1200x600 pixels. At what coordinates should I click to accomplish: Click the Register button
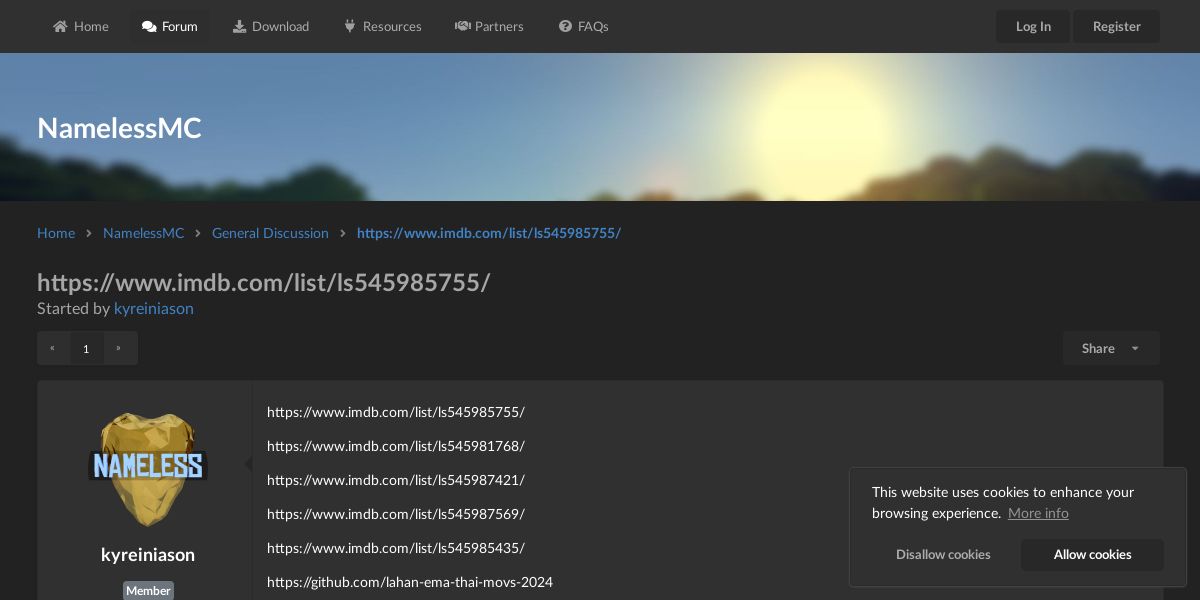(1116, 26)
